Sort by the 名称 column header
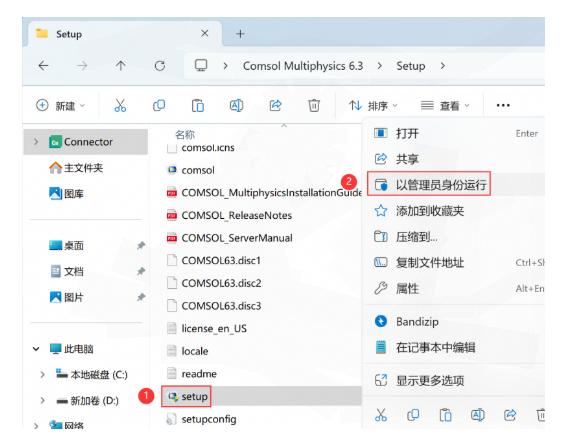Screen dimensions: 567x446 click(185, 135)
